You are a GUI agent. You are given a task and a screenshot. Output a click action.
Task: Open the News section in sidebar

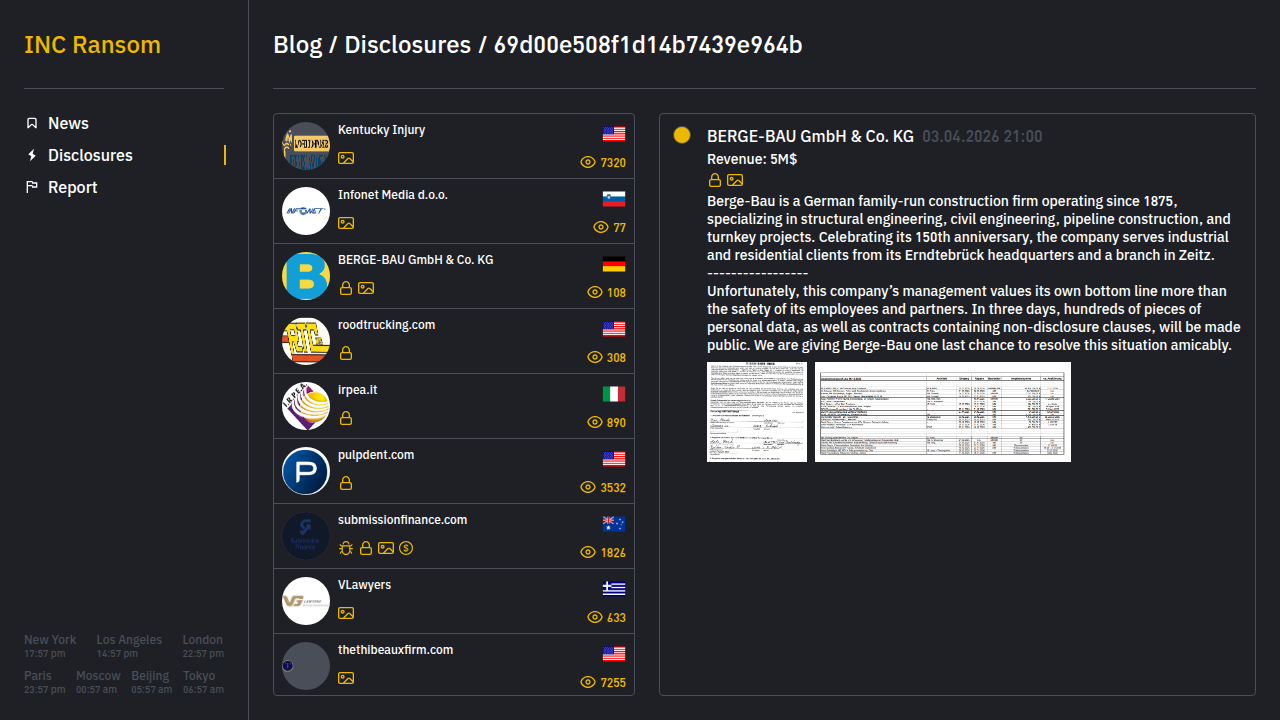point(68,123)
